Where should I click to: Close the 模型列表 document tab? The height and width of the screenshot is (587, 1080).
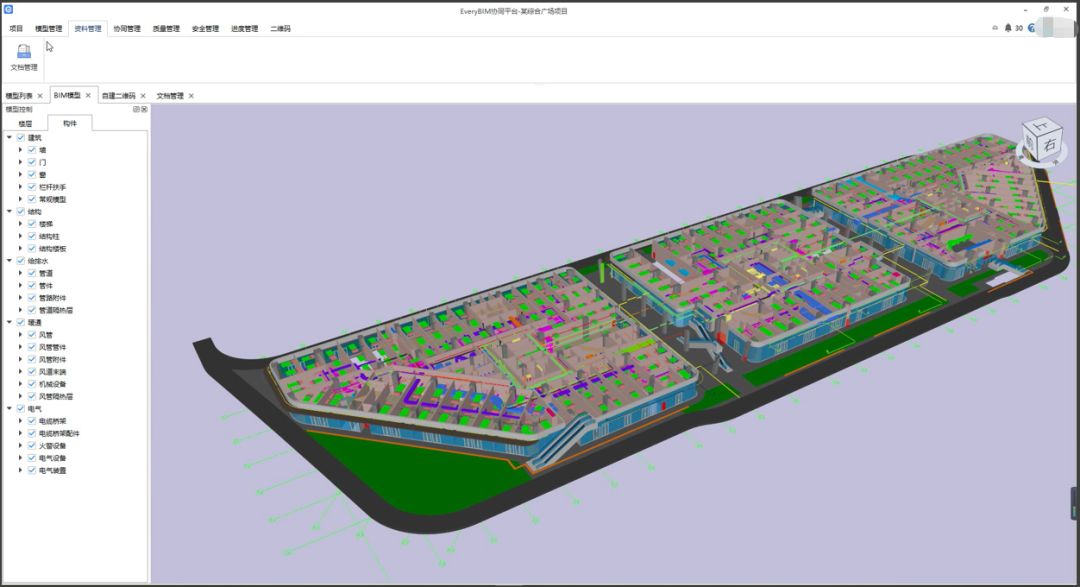point(40,96)
